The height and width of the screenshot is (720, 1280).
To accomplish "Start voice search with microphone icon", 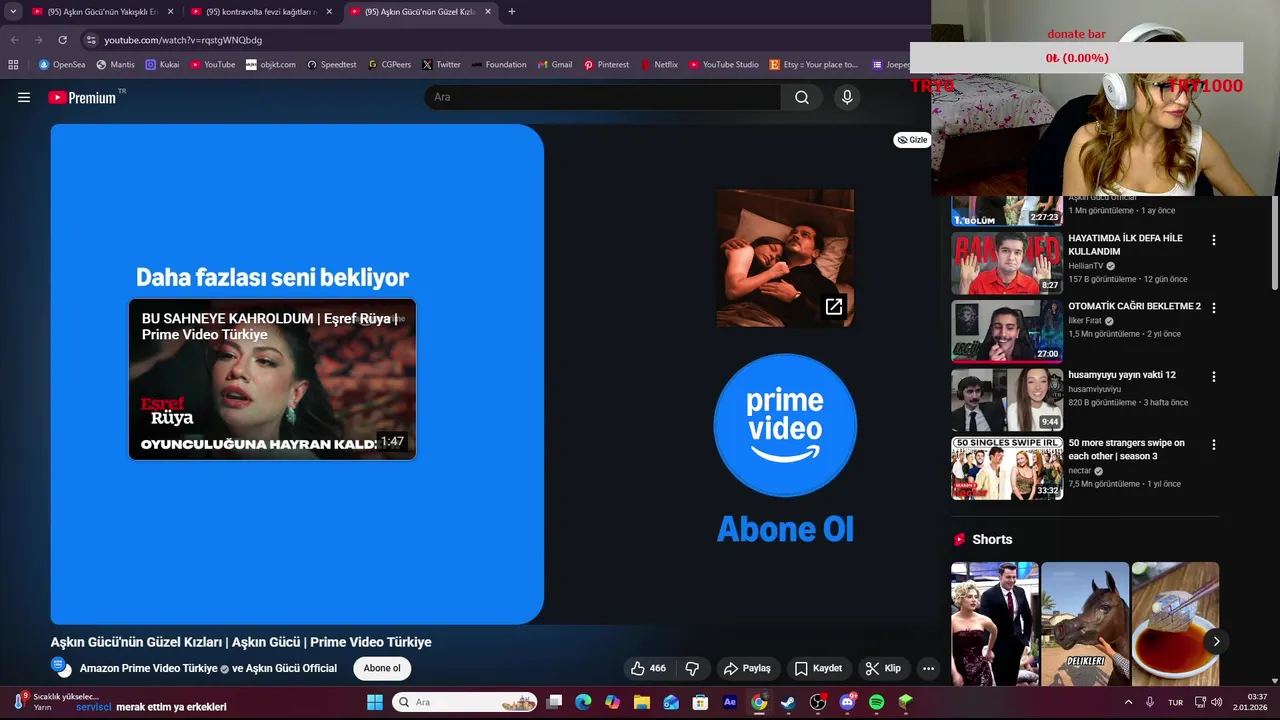I will (847, 97).
